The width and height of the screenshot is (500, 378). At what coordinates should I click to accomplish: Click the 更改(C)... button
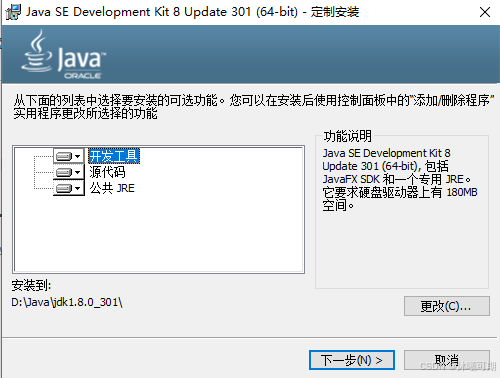coord(447,306)
